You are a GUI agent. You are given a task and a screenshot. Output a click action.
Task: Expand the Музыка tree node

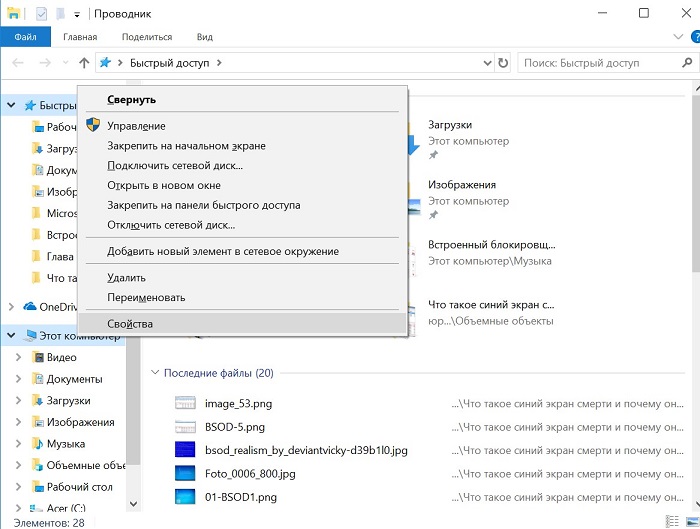click(x=18, y=443)
